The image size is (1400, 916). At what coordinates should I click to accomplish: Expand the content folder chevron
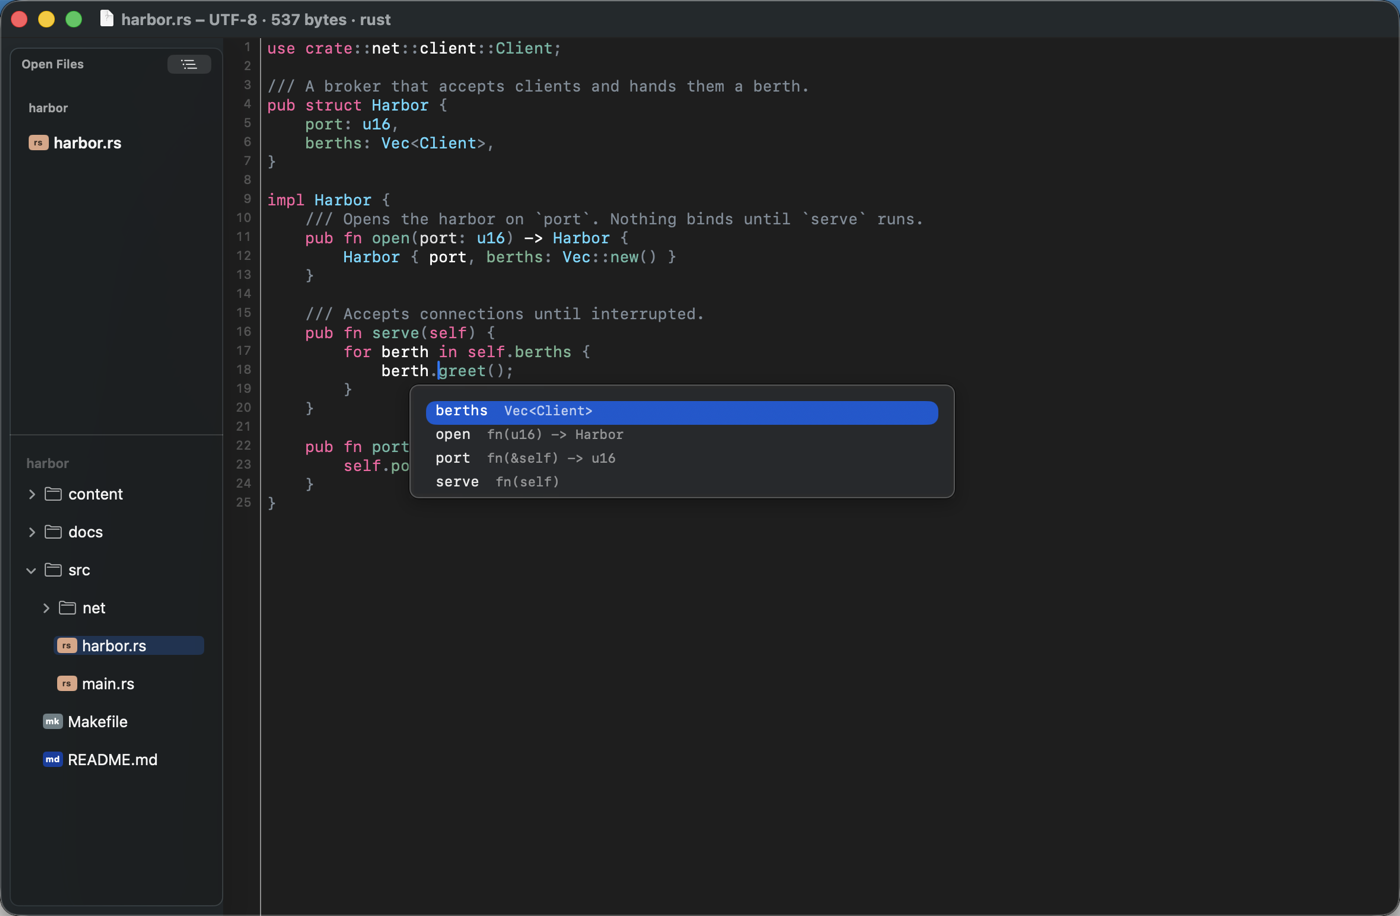click(x=32, y=494)
